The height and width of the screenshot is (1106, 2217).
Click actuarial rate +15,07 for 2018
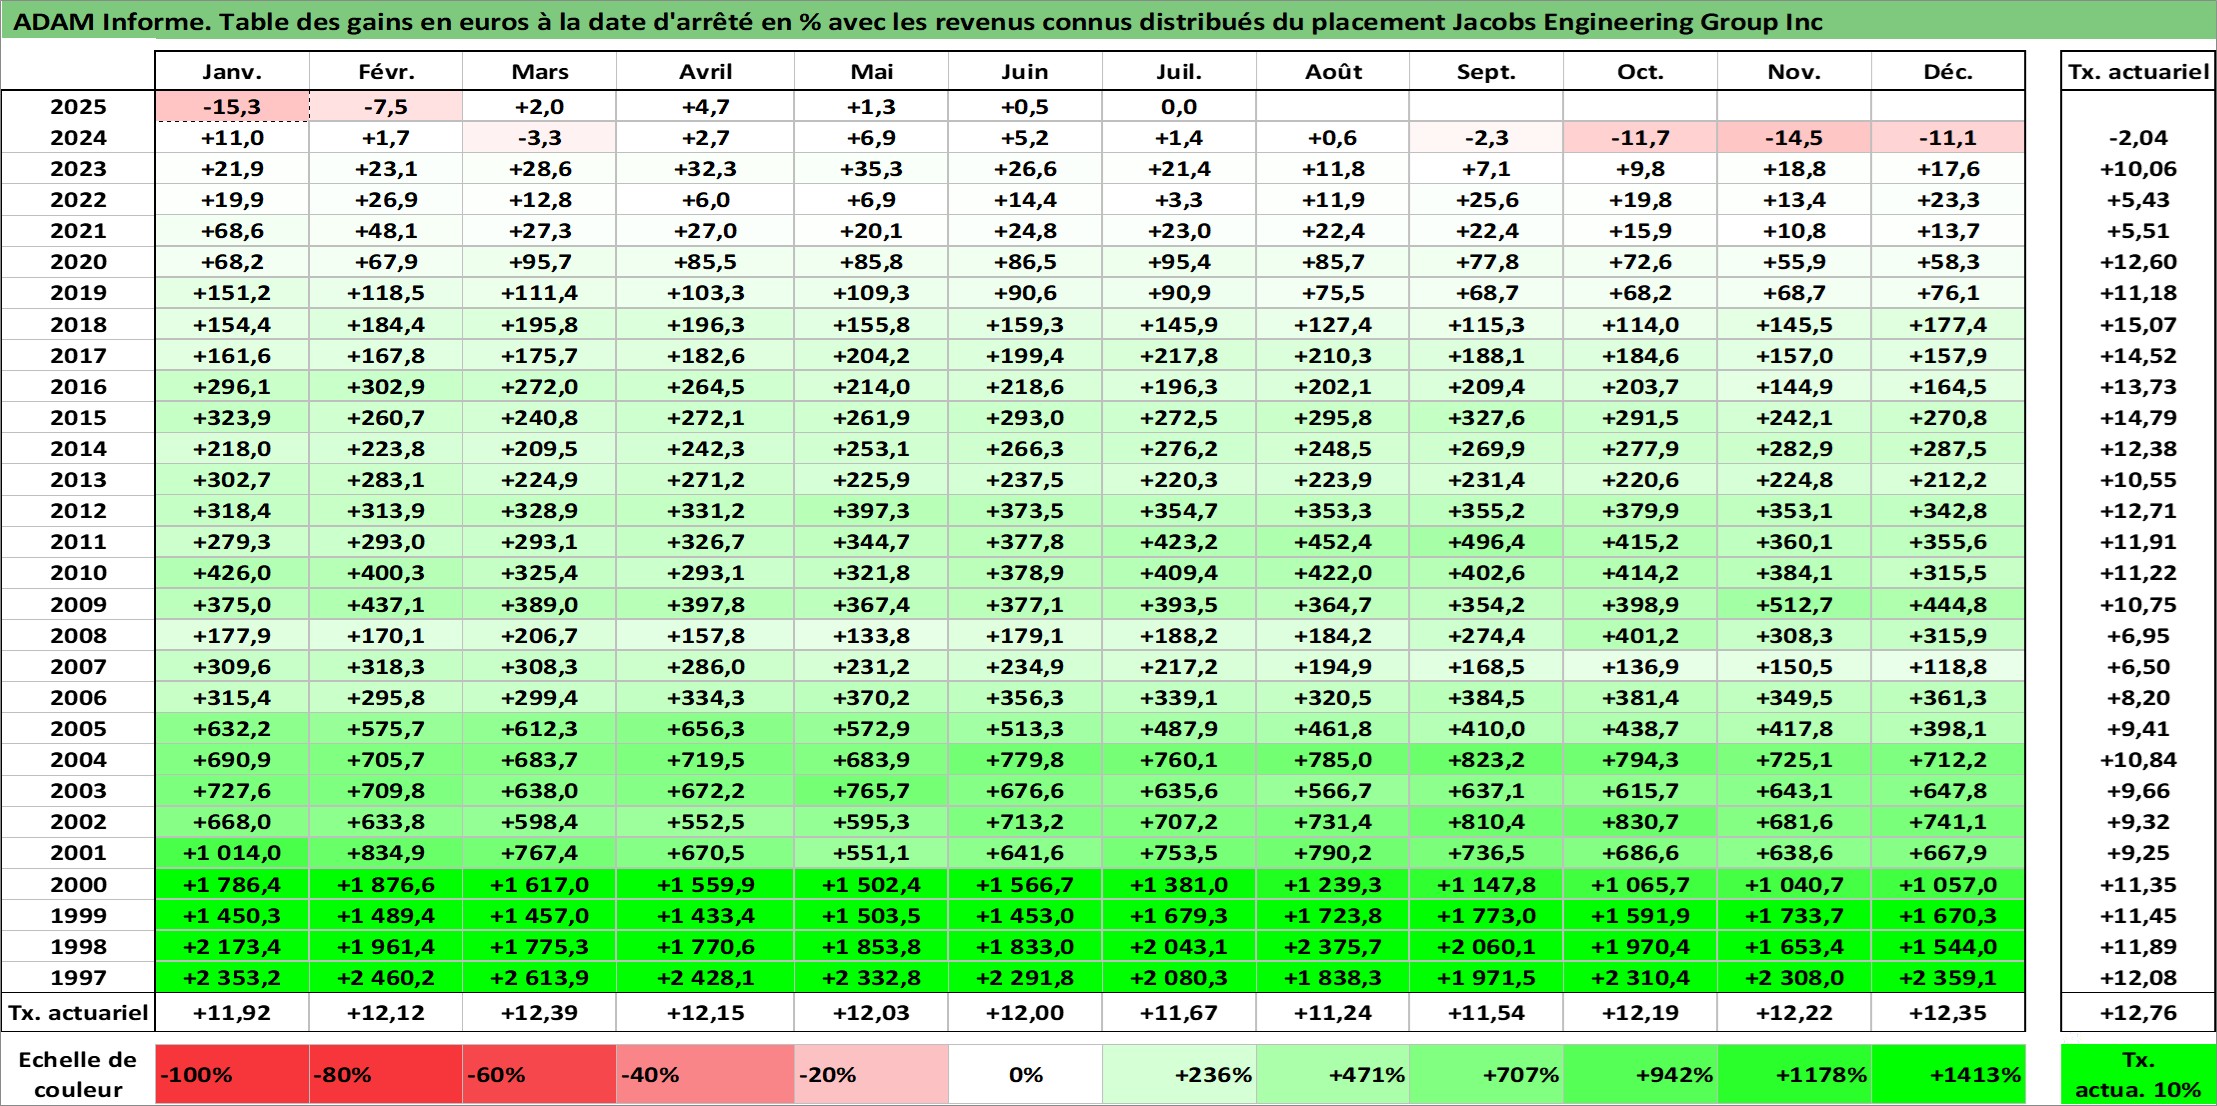2138,324
